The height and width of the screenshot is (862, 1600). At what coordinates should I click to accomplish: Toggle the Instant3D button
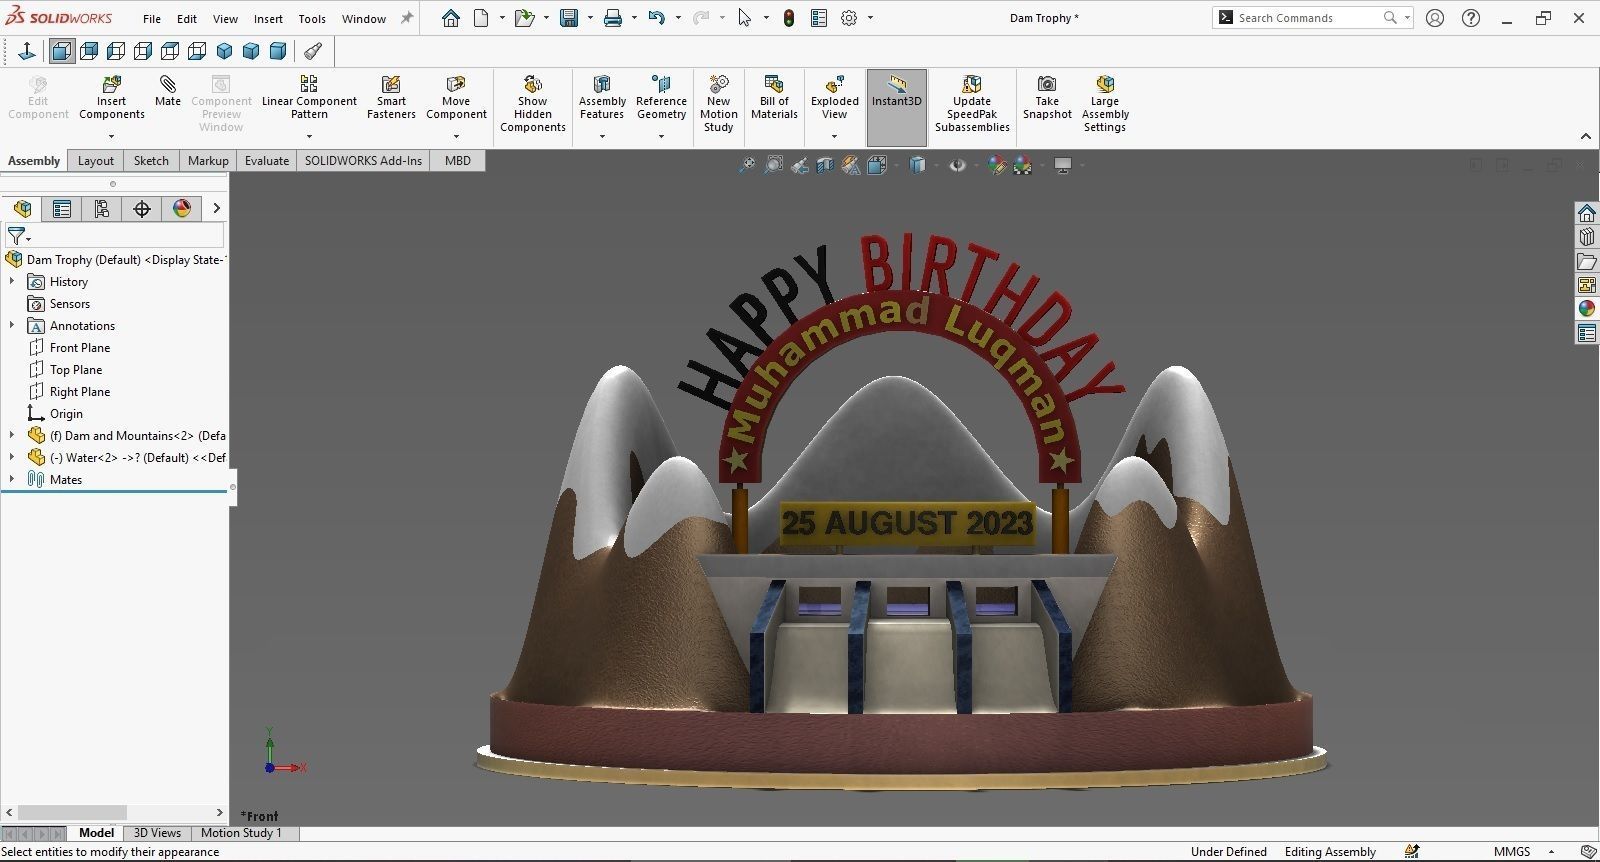point(897,106)
